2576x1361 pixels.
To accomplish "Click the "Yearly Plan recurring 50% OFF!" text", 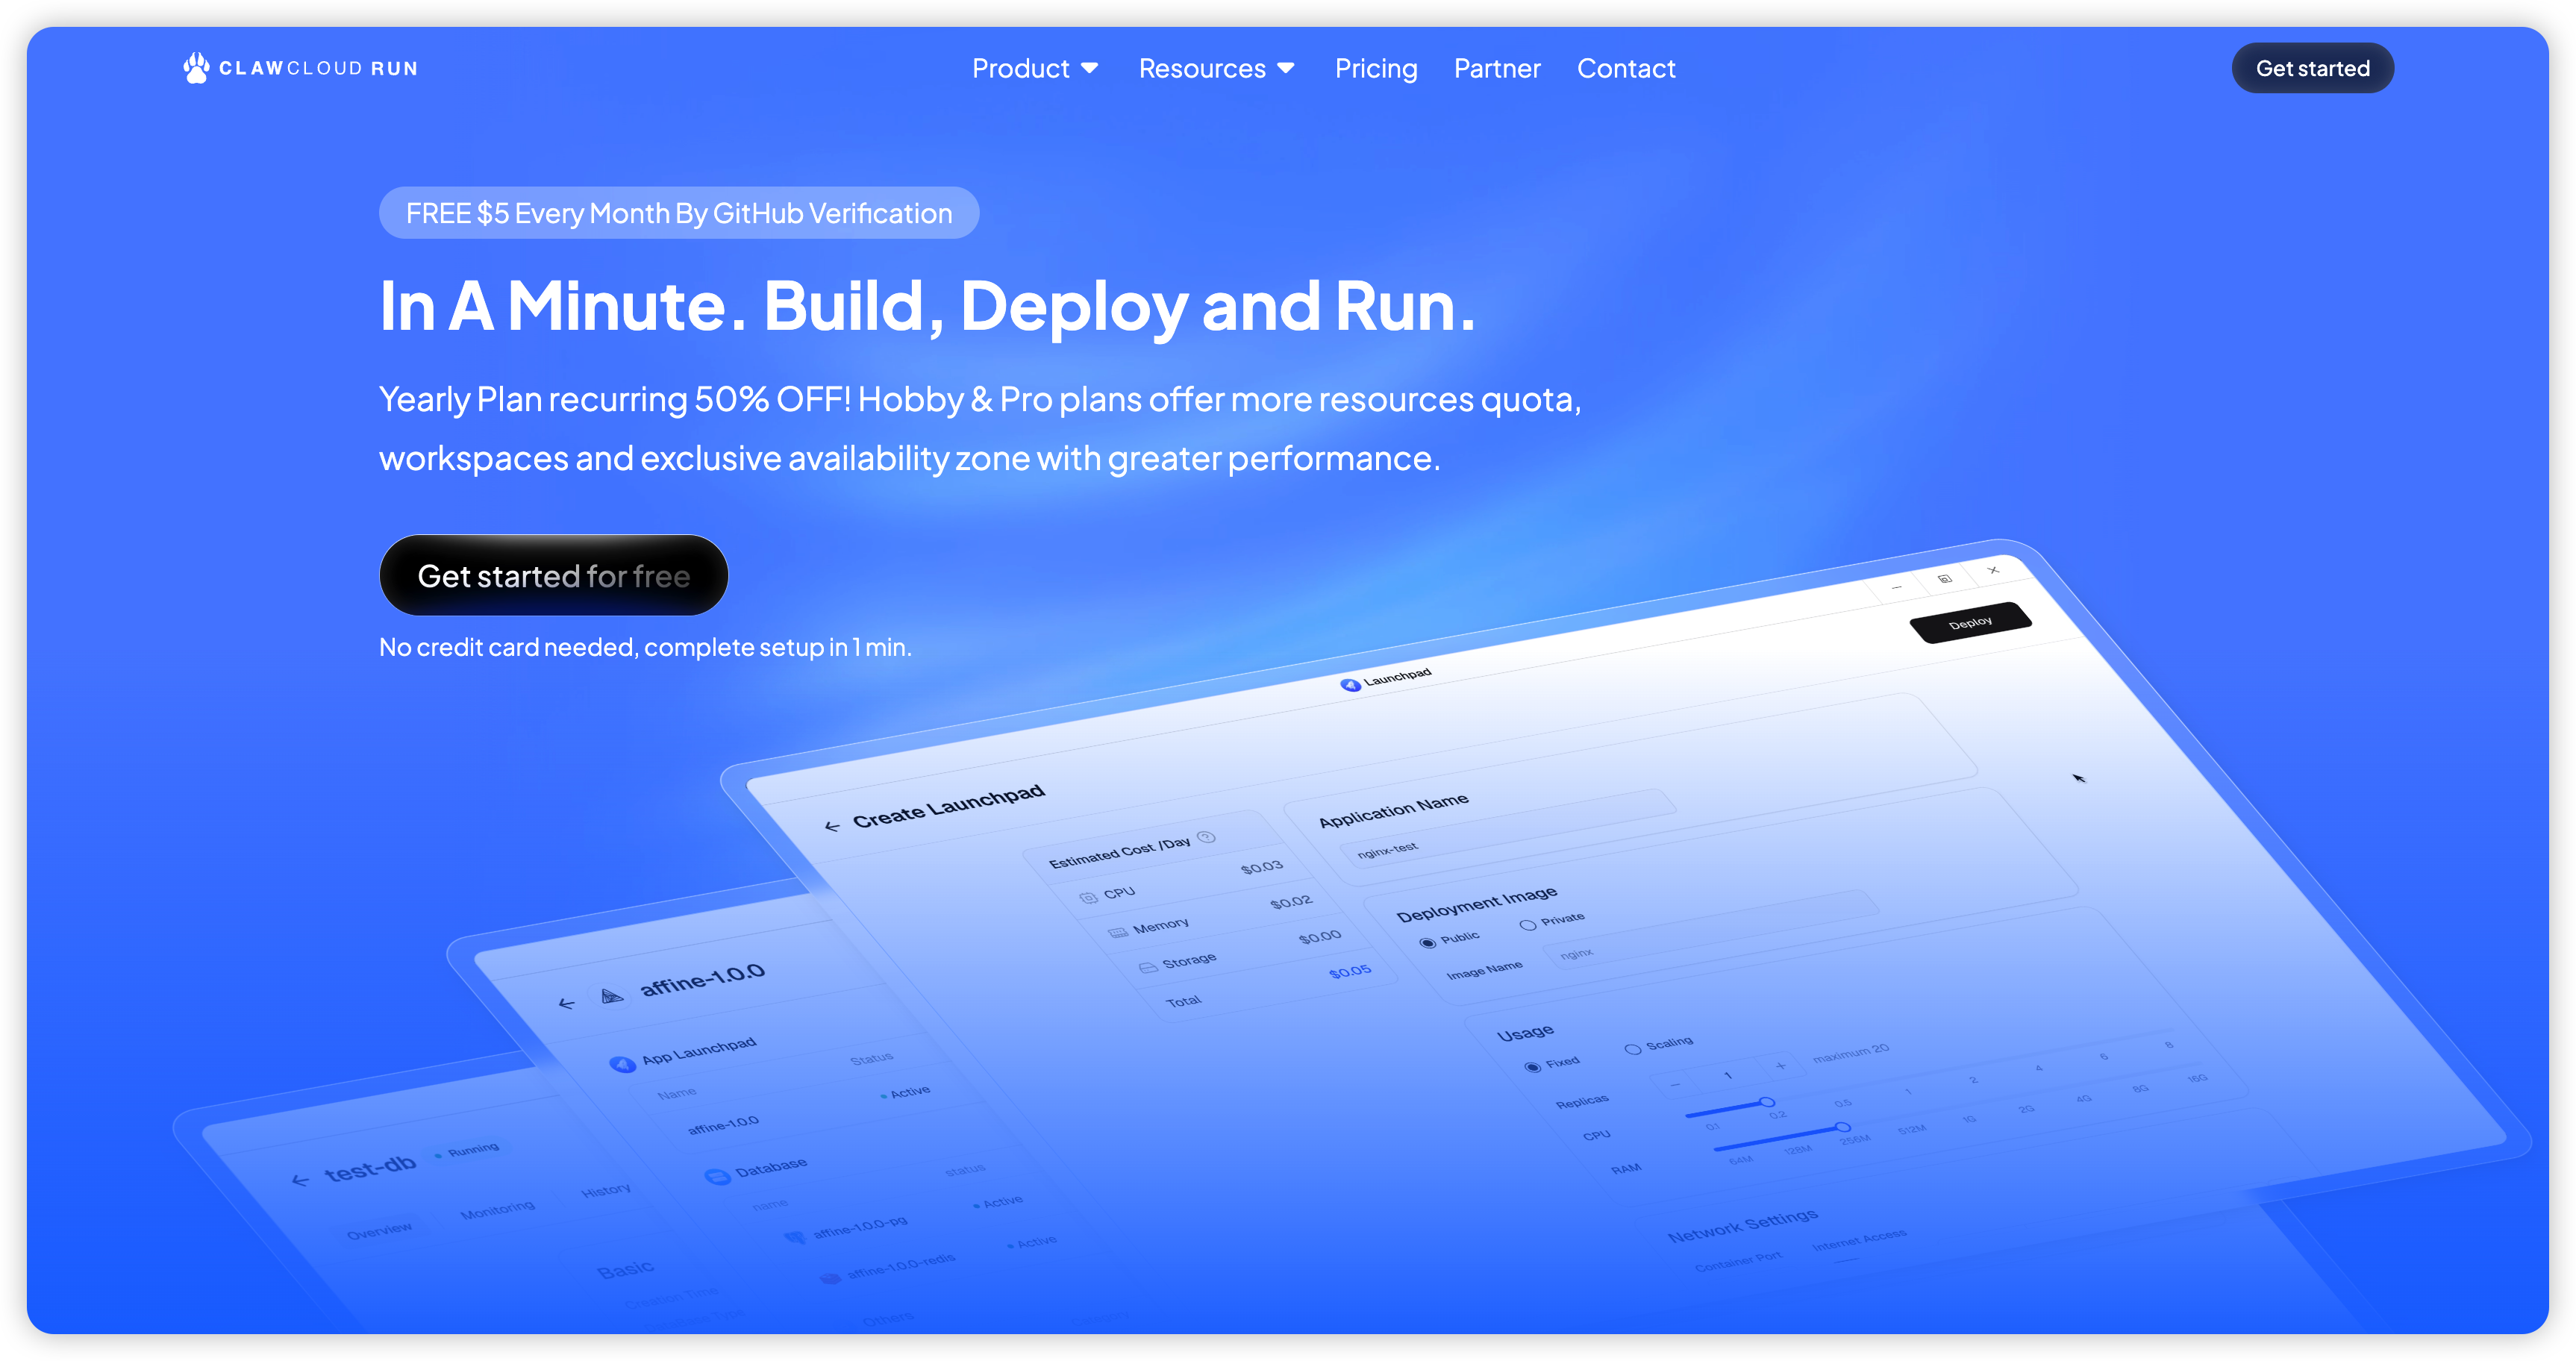I will point(615,399).
